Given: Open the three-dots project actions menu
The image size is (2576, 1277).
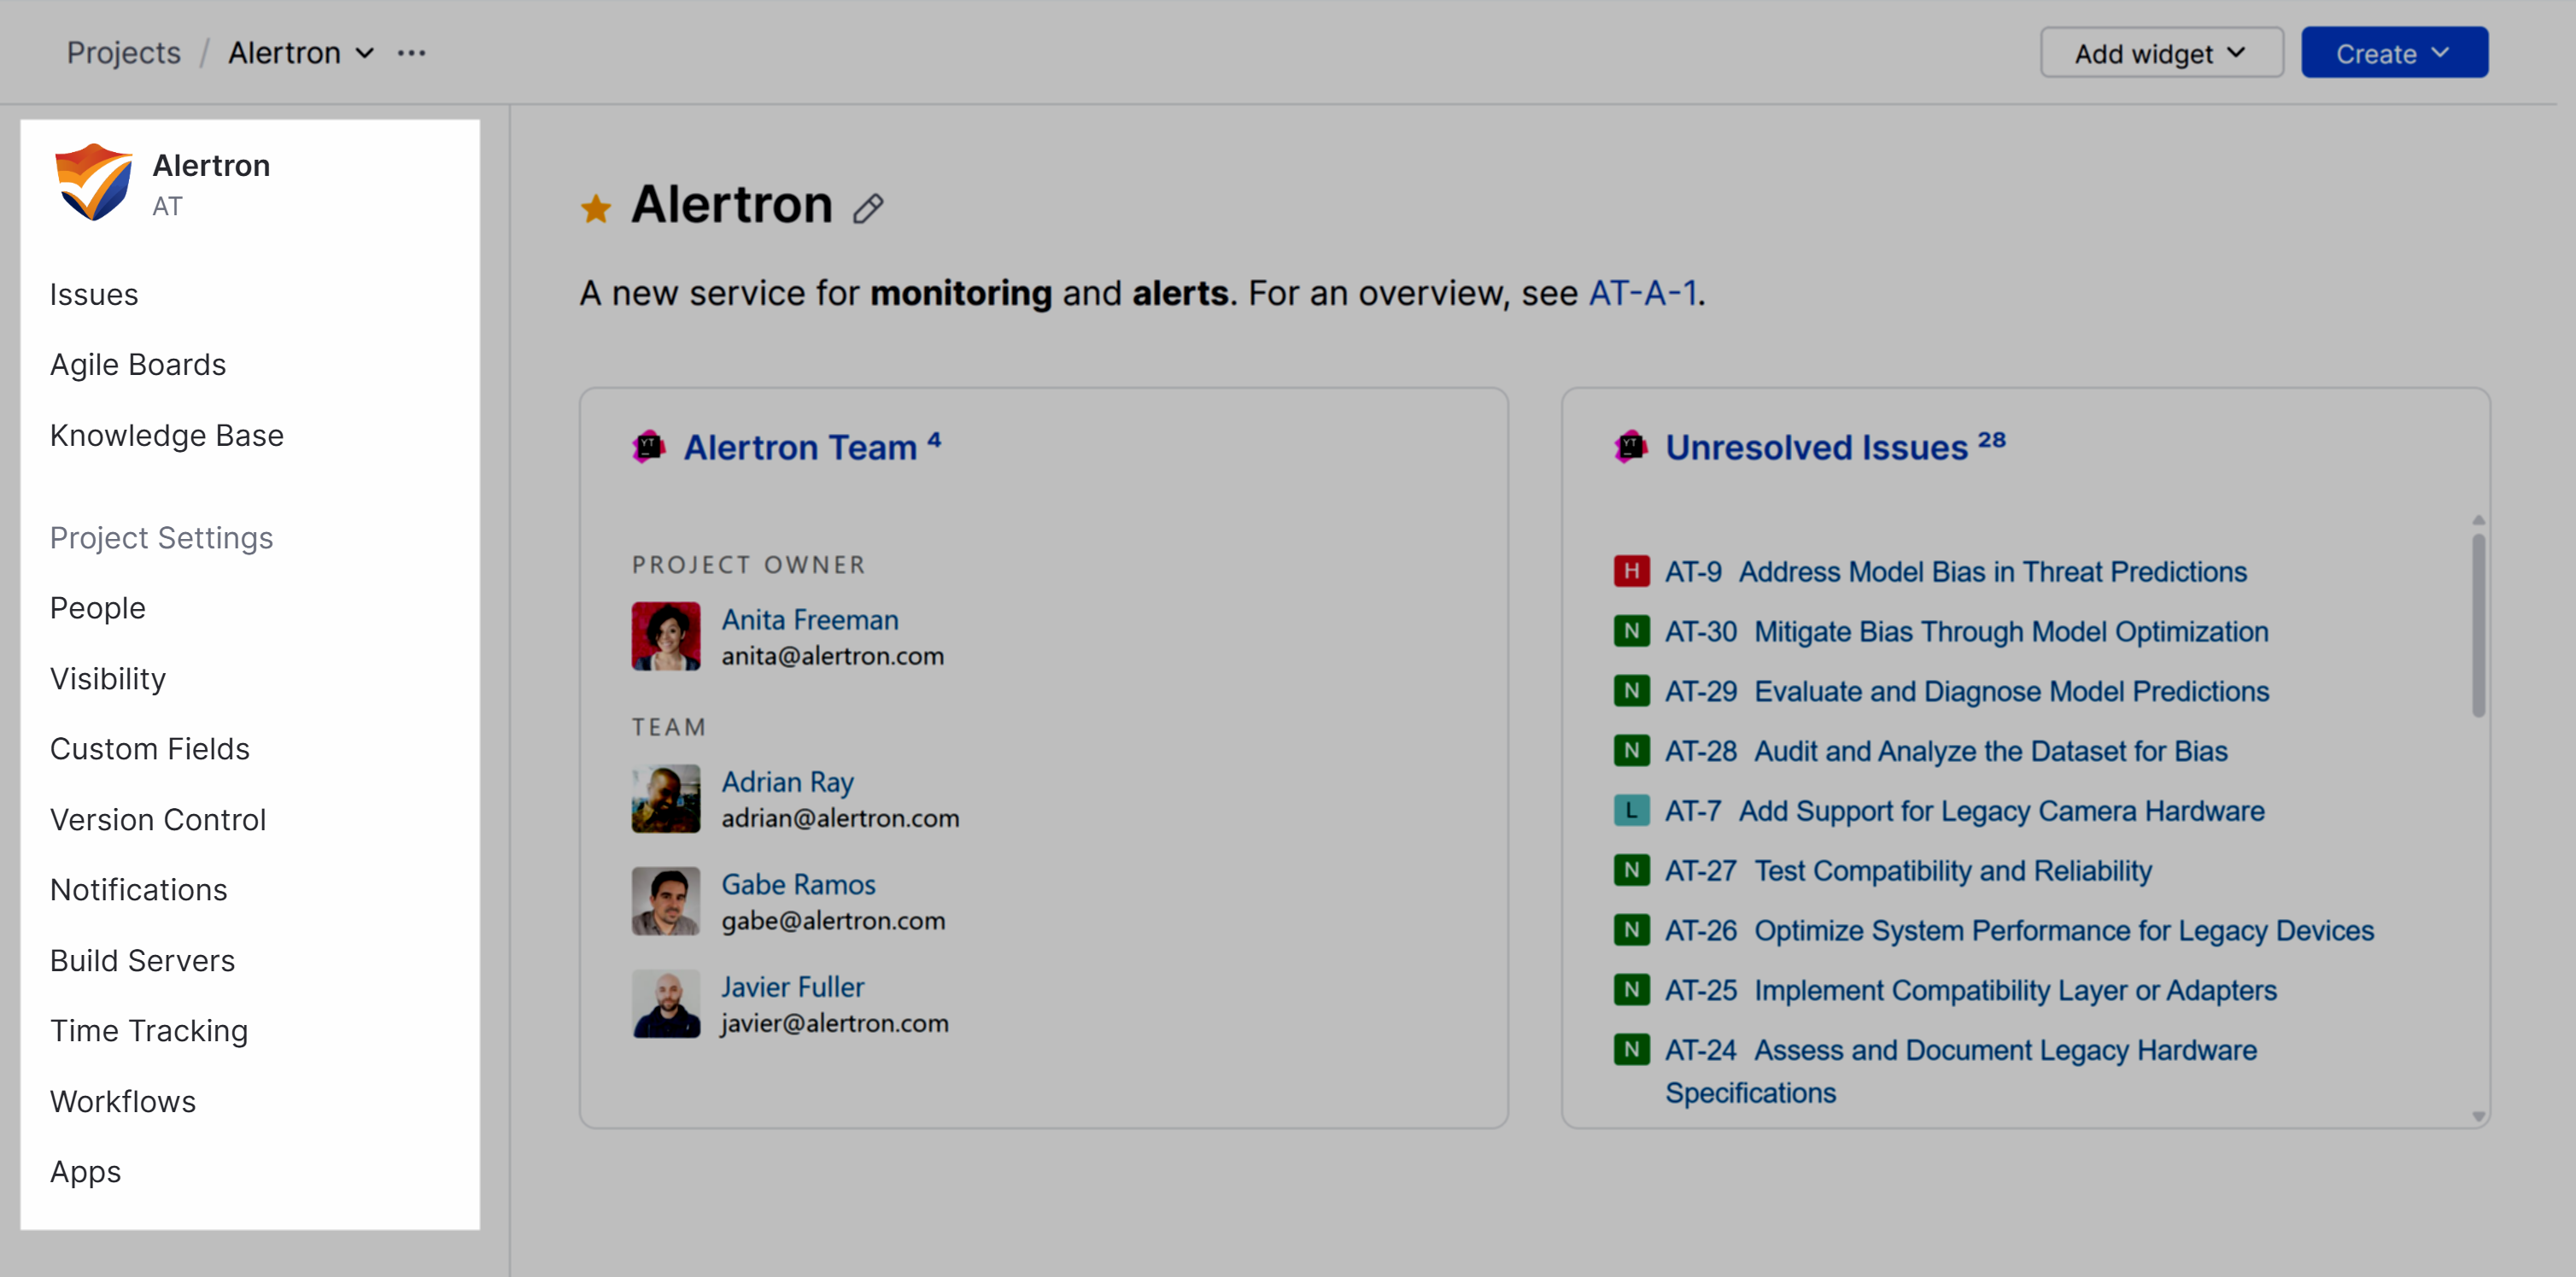Looking at the screenshot, I should pos(411,53).
